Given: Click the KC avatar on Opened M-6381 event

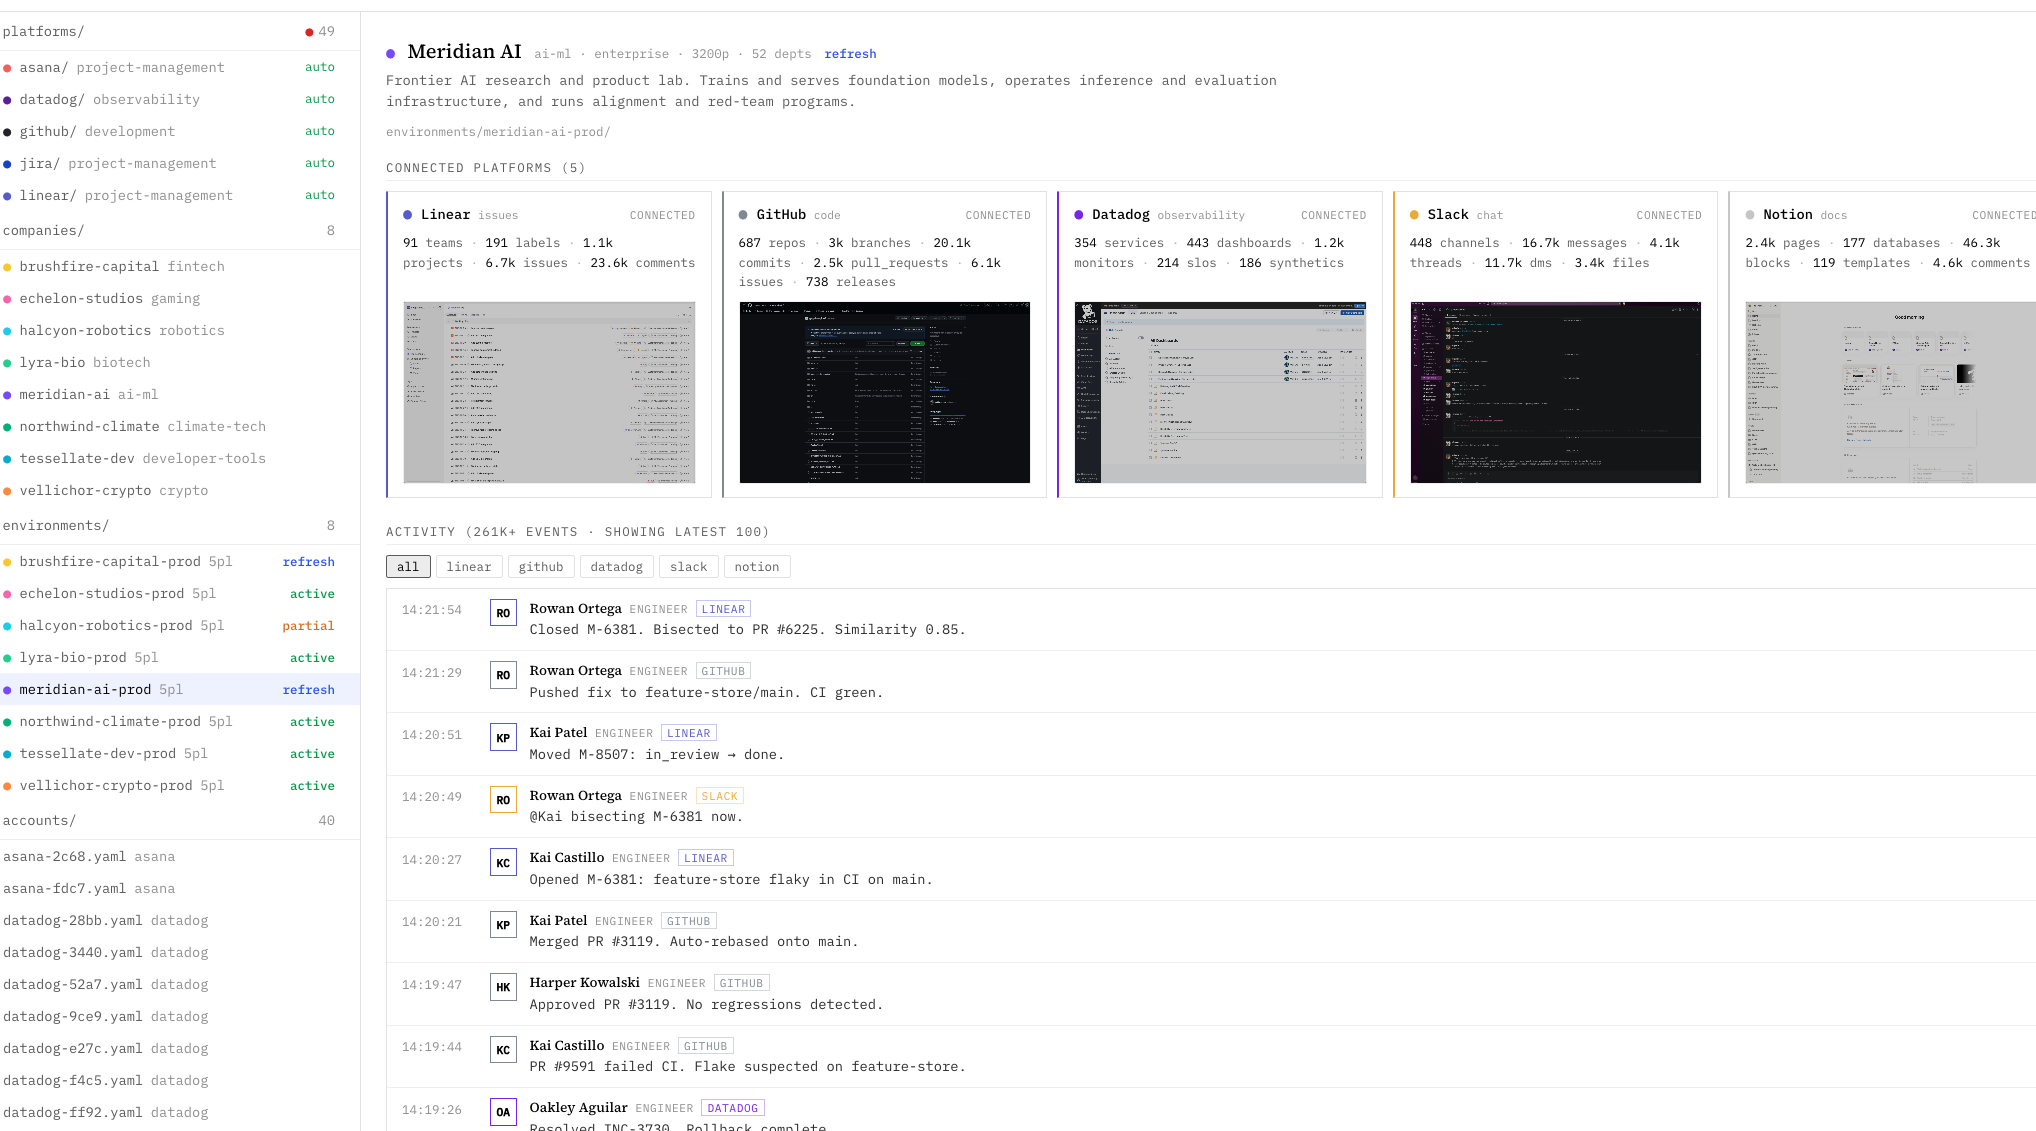Looking at the screenshot, I should tap(503, 862).
